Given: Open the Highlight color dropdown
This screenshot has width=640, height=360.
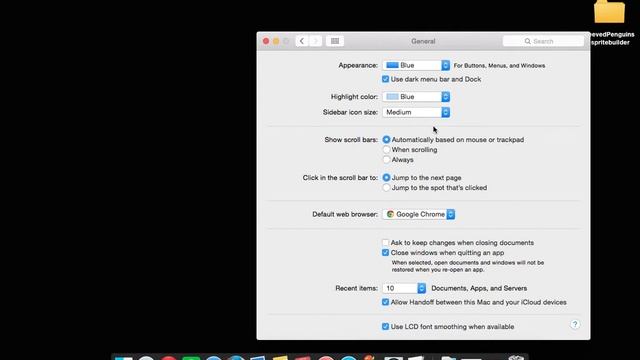Looking at the screenshot, I should pyautogui.click(x=416, y=97).
